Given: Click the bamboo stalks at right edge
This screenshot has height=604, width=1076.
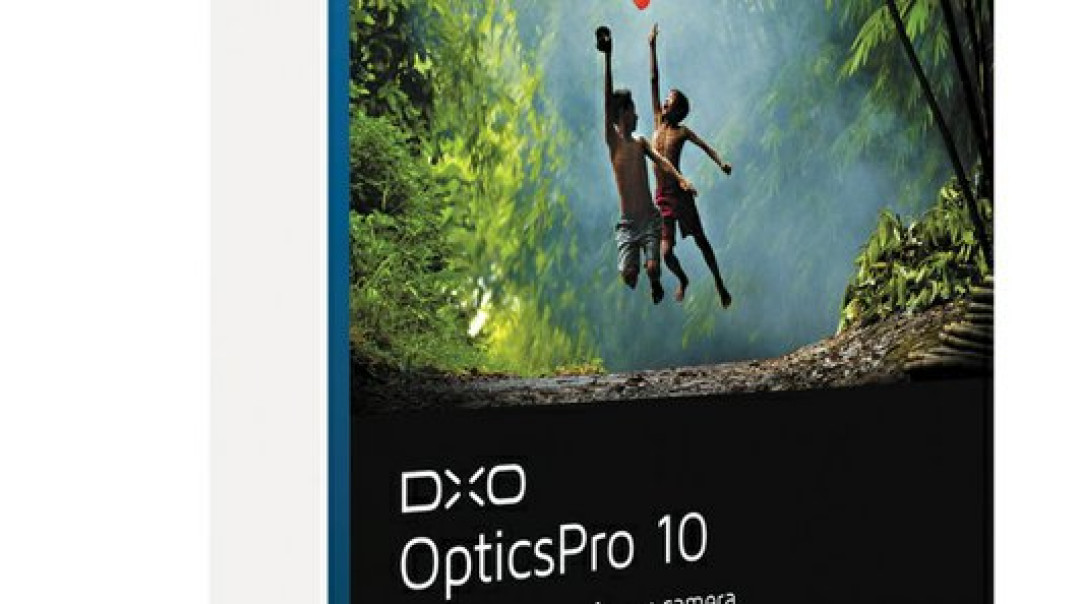Looking at the screenshot, I should pos(950,117).
